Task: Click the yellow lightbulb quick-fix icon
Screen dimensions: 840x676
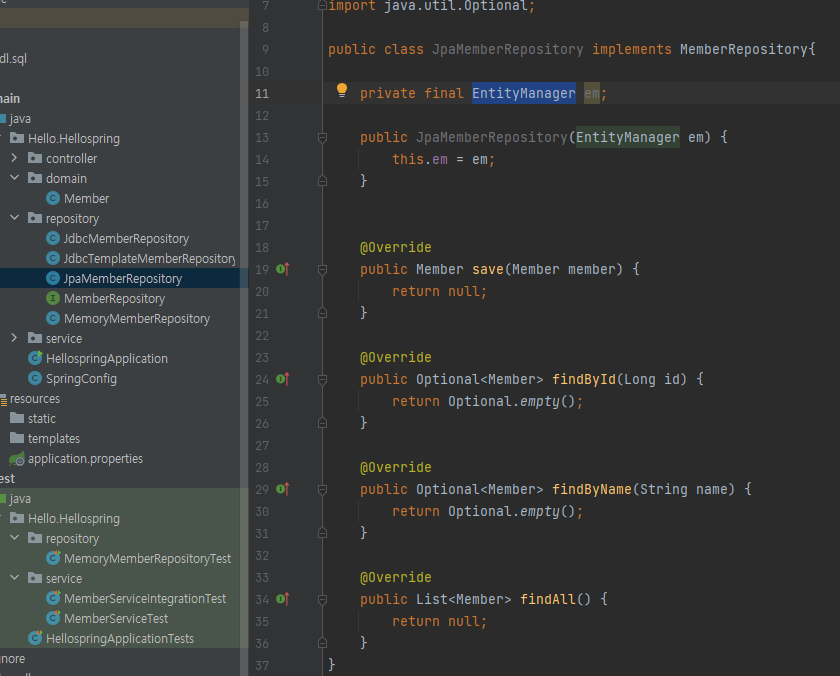Action: [342, 91]
